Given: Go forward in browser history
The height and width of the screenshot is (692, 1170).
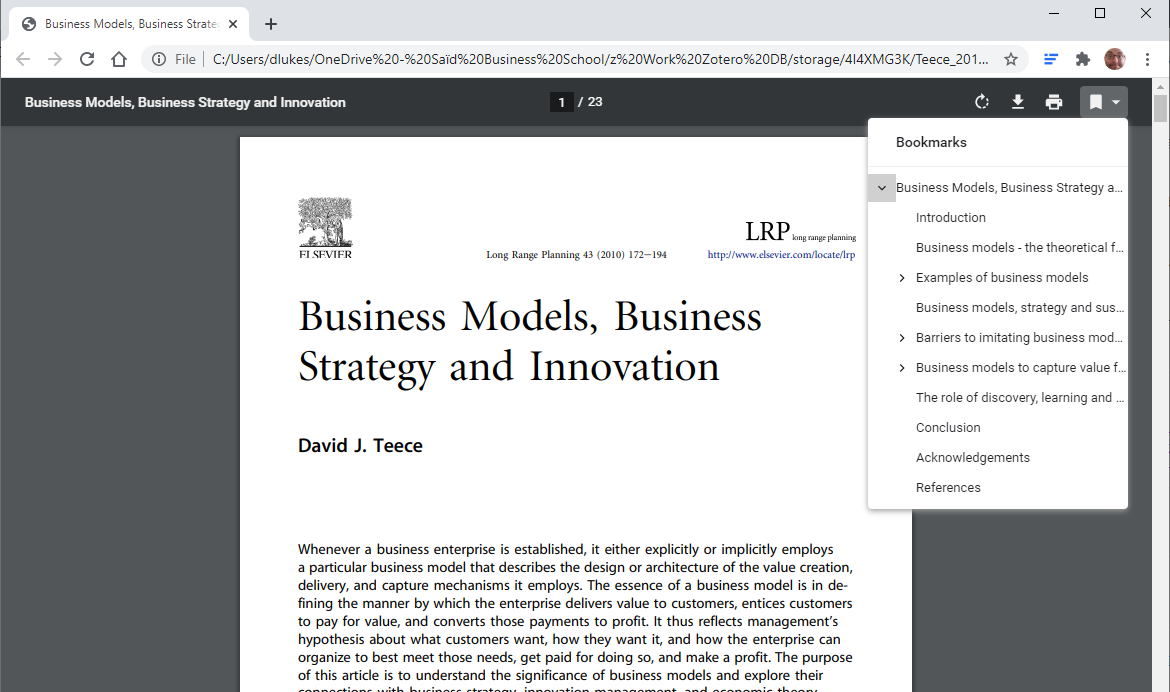Looking at the screenshot, I should click(x=54, y=59).
